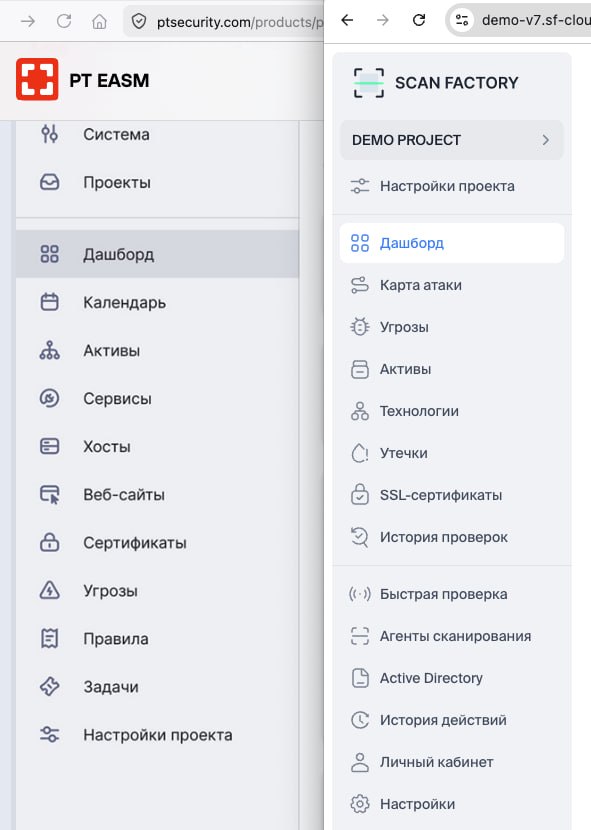Reload the ptsecurity.com browser page
Screen dimensions: 591x830
pos(64,21)
